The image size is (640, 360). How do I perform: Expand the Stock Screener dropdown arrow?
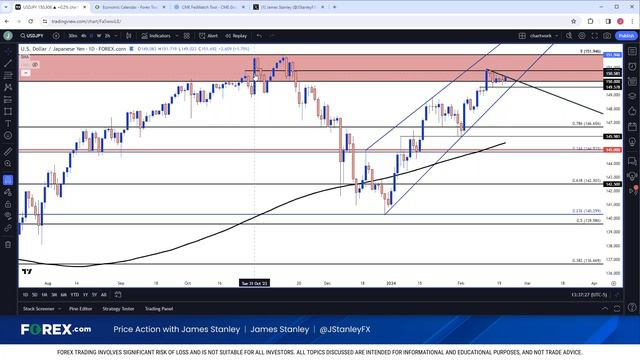60,309
